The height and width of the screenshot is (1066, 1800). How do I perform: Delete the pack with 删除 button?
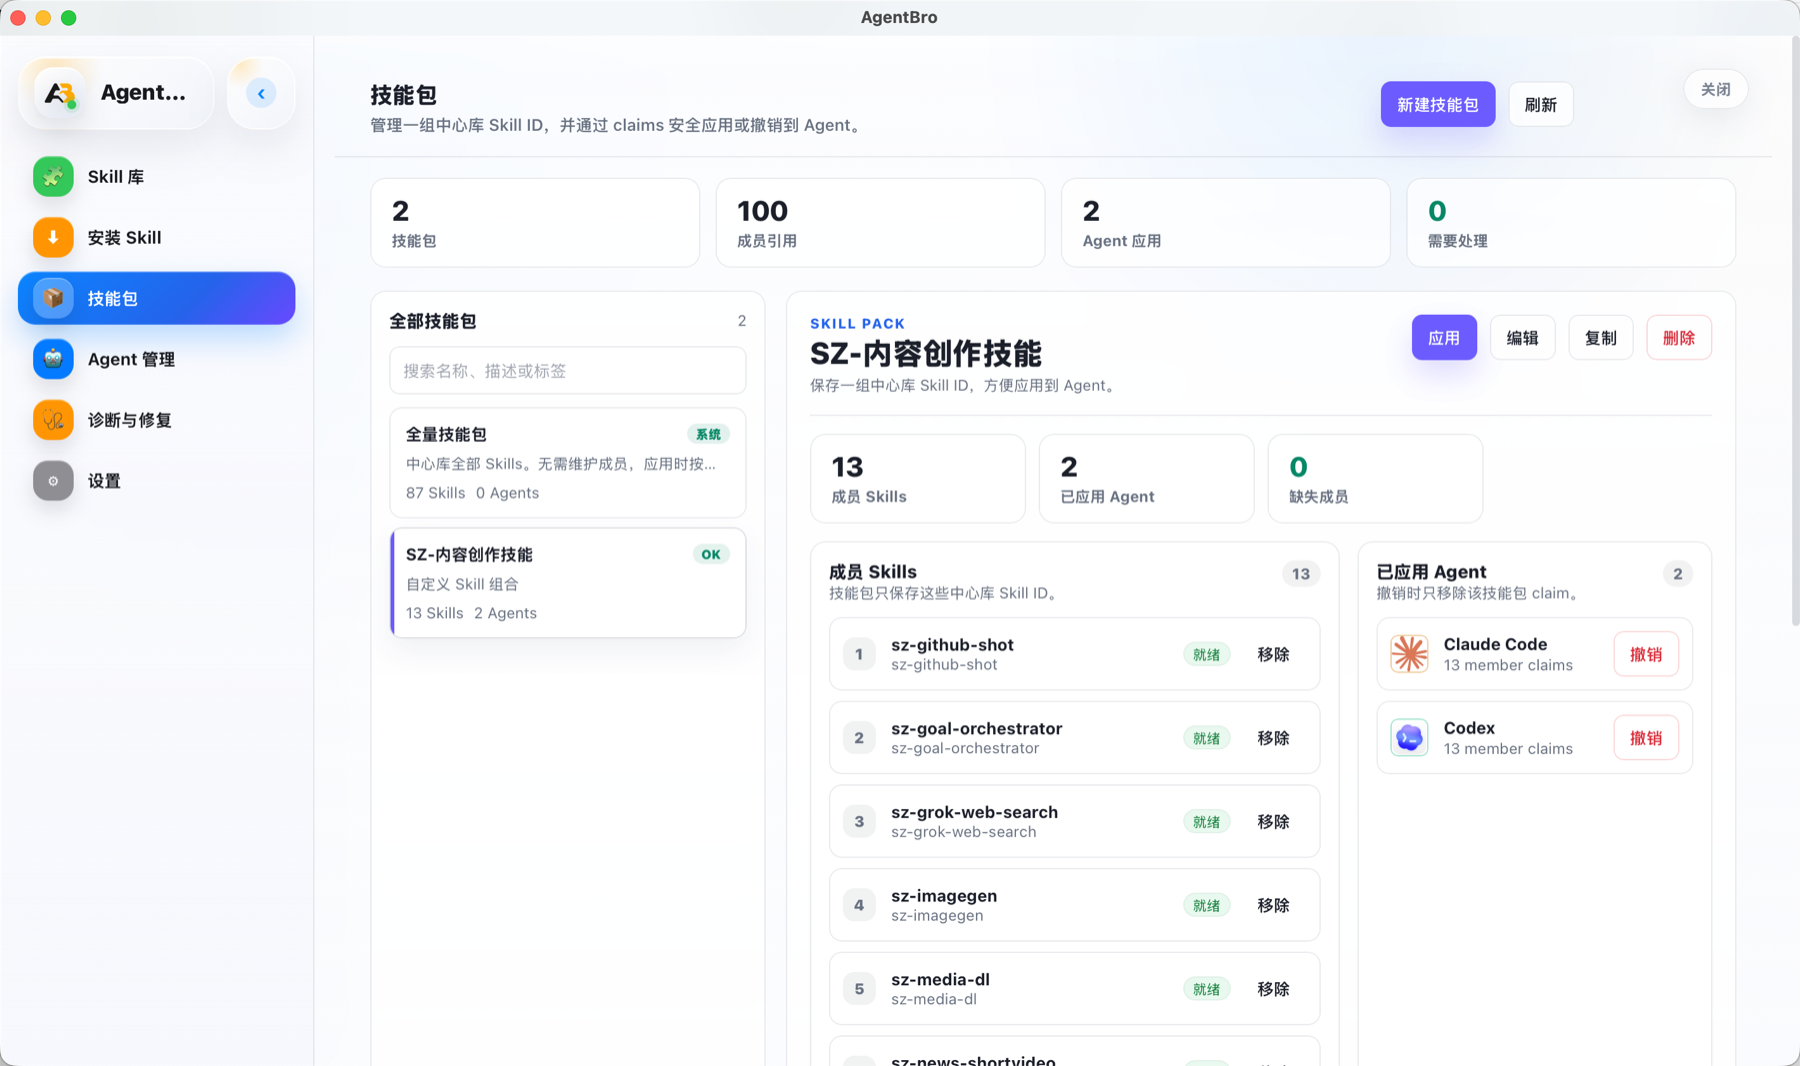click(x=1679, y=338)
